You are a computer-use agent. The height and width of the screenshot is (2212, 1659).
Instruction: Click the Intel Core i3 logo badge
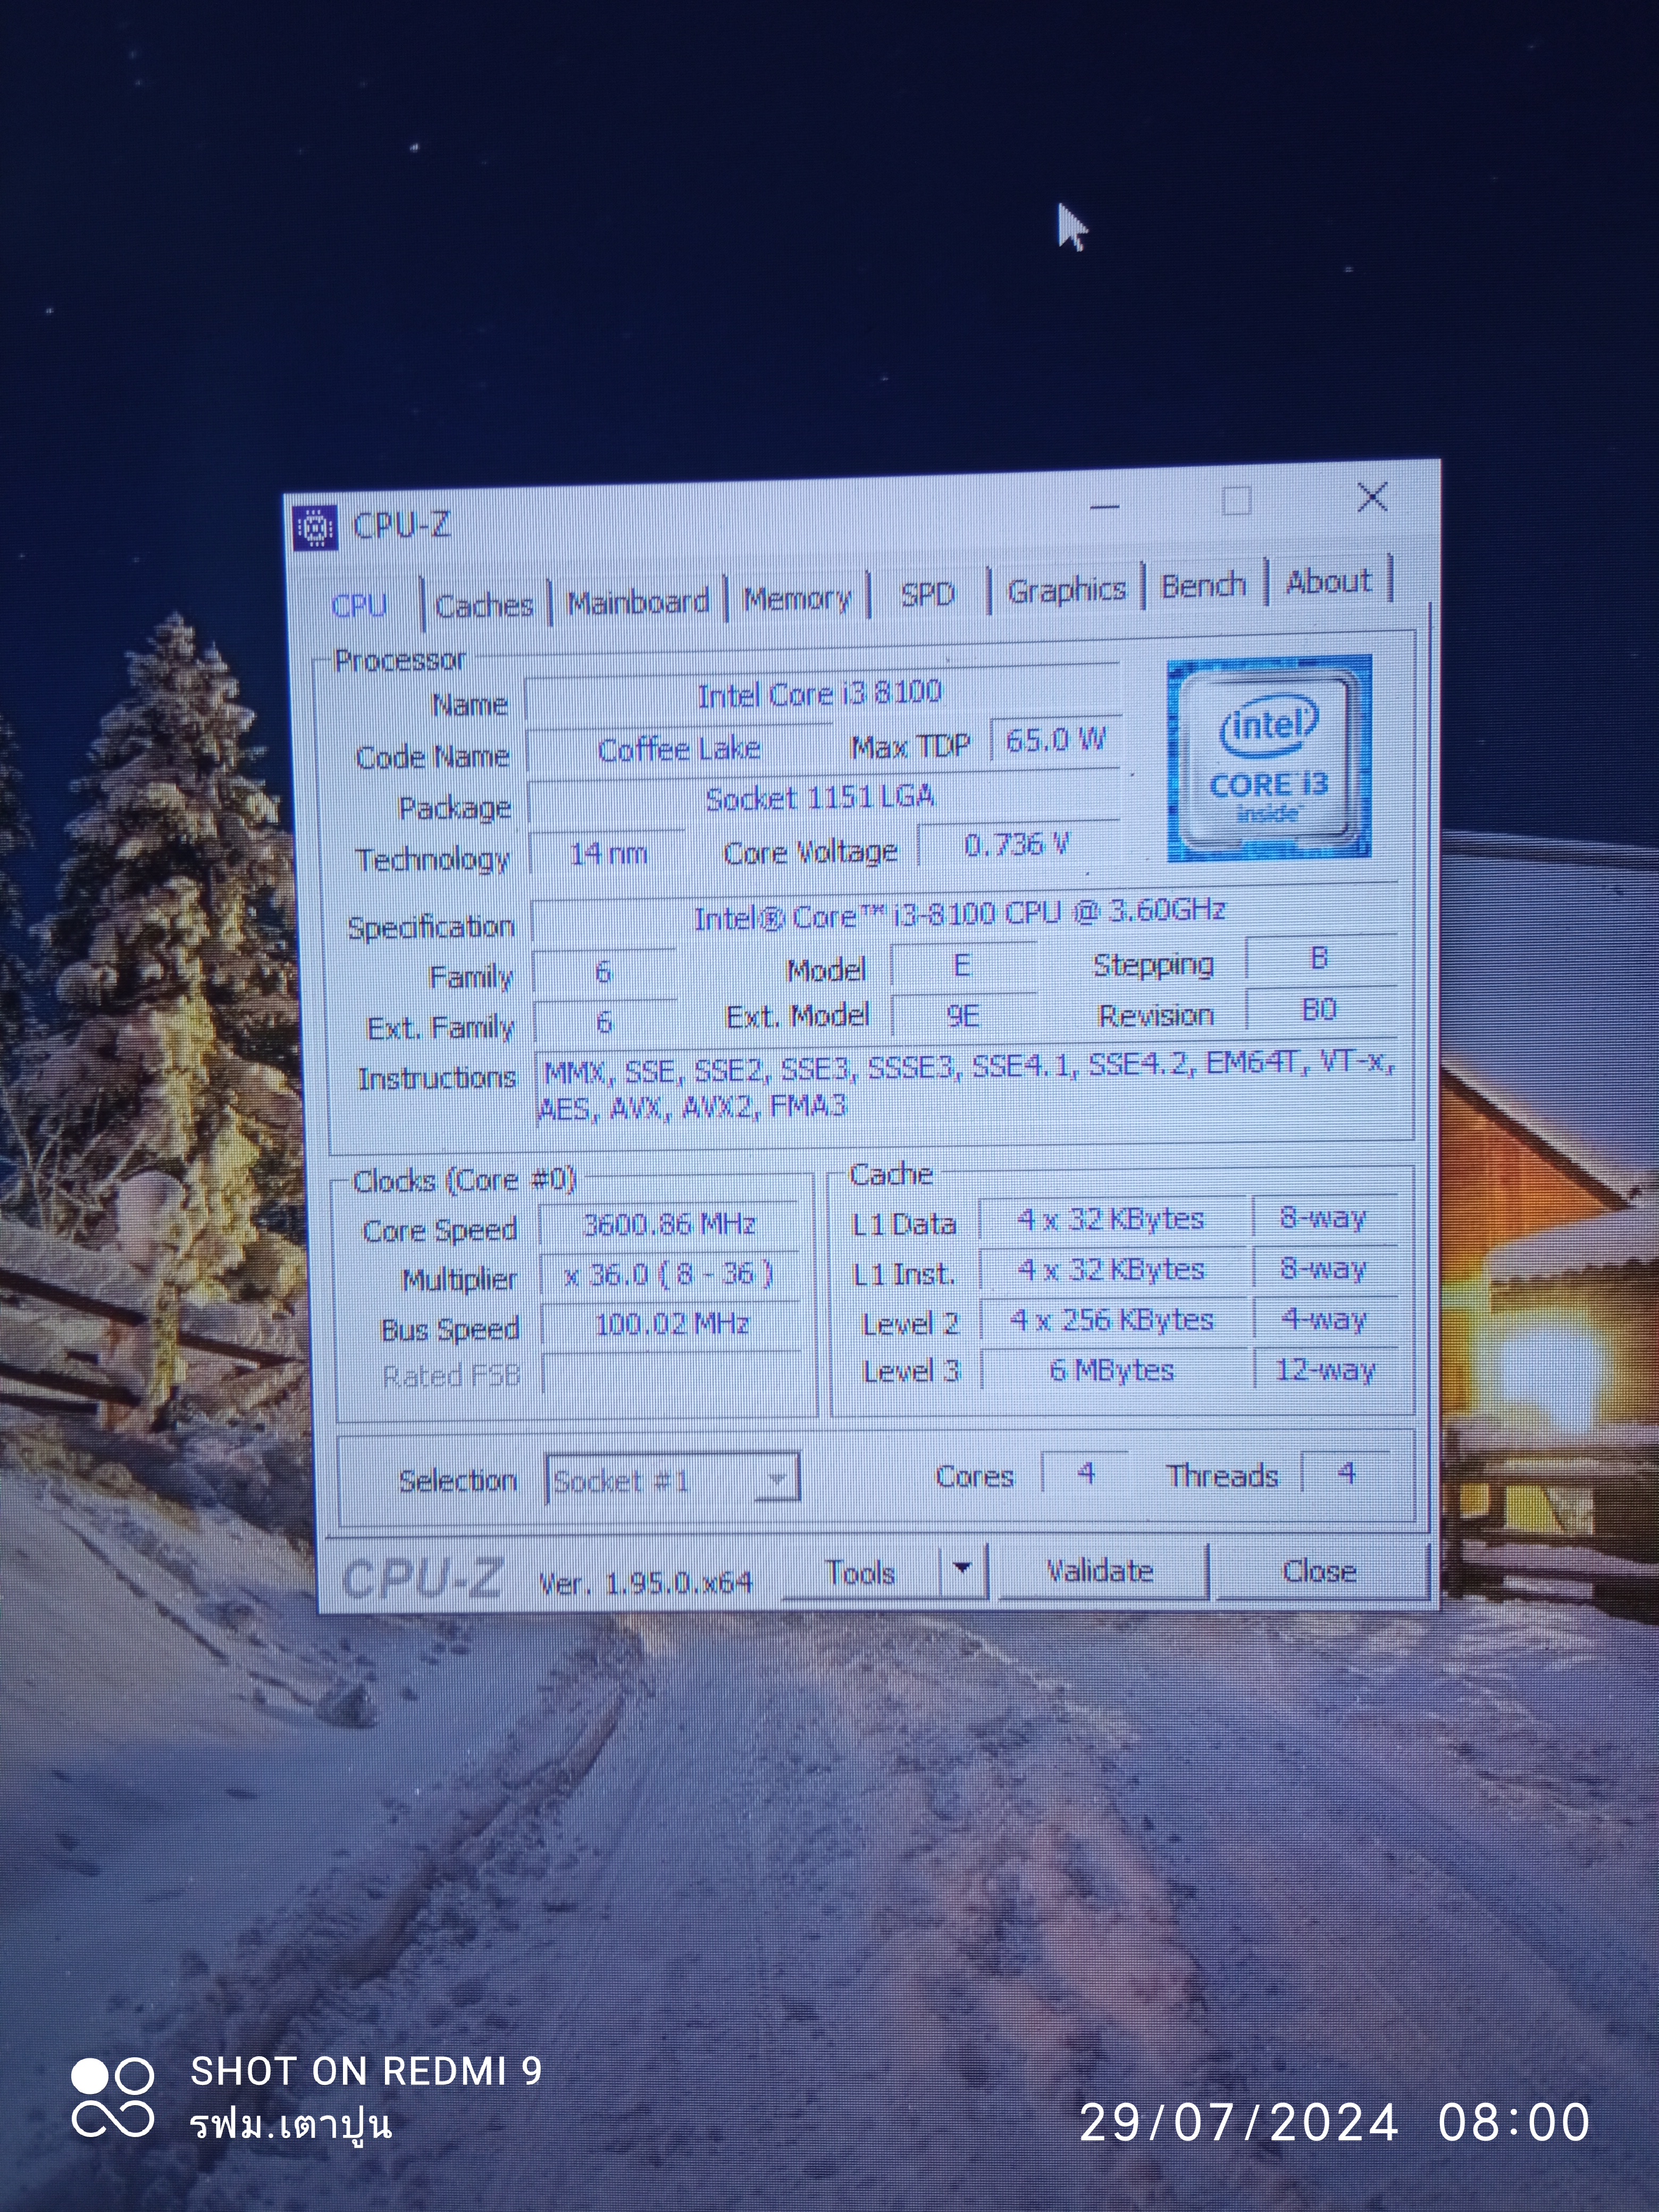coord(1268,758)
